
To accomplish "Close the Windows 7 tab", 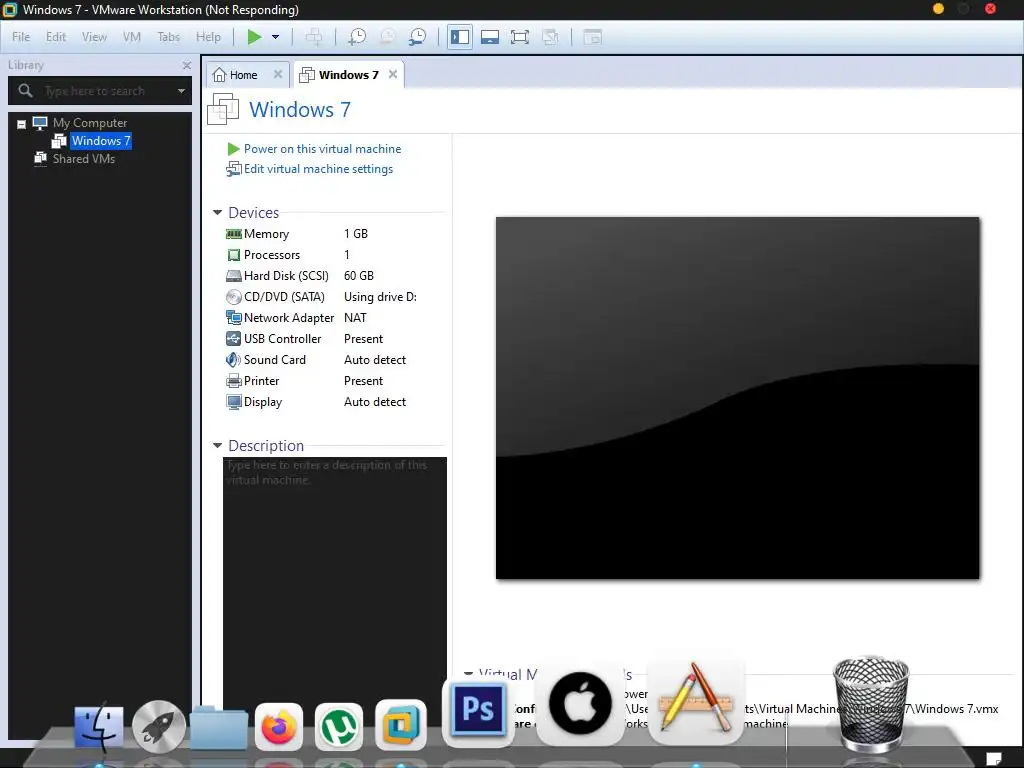I will [392, 74].
